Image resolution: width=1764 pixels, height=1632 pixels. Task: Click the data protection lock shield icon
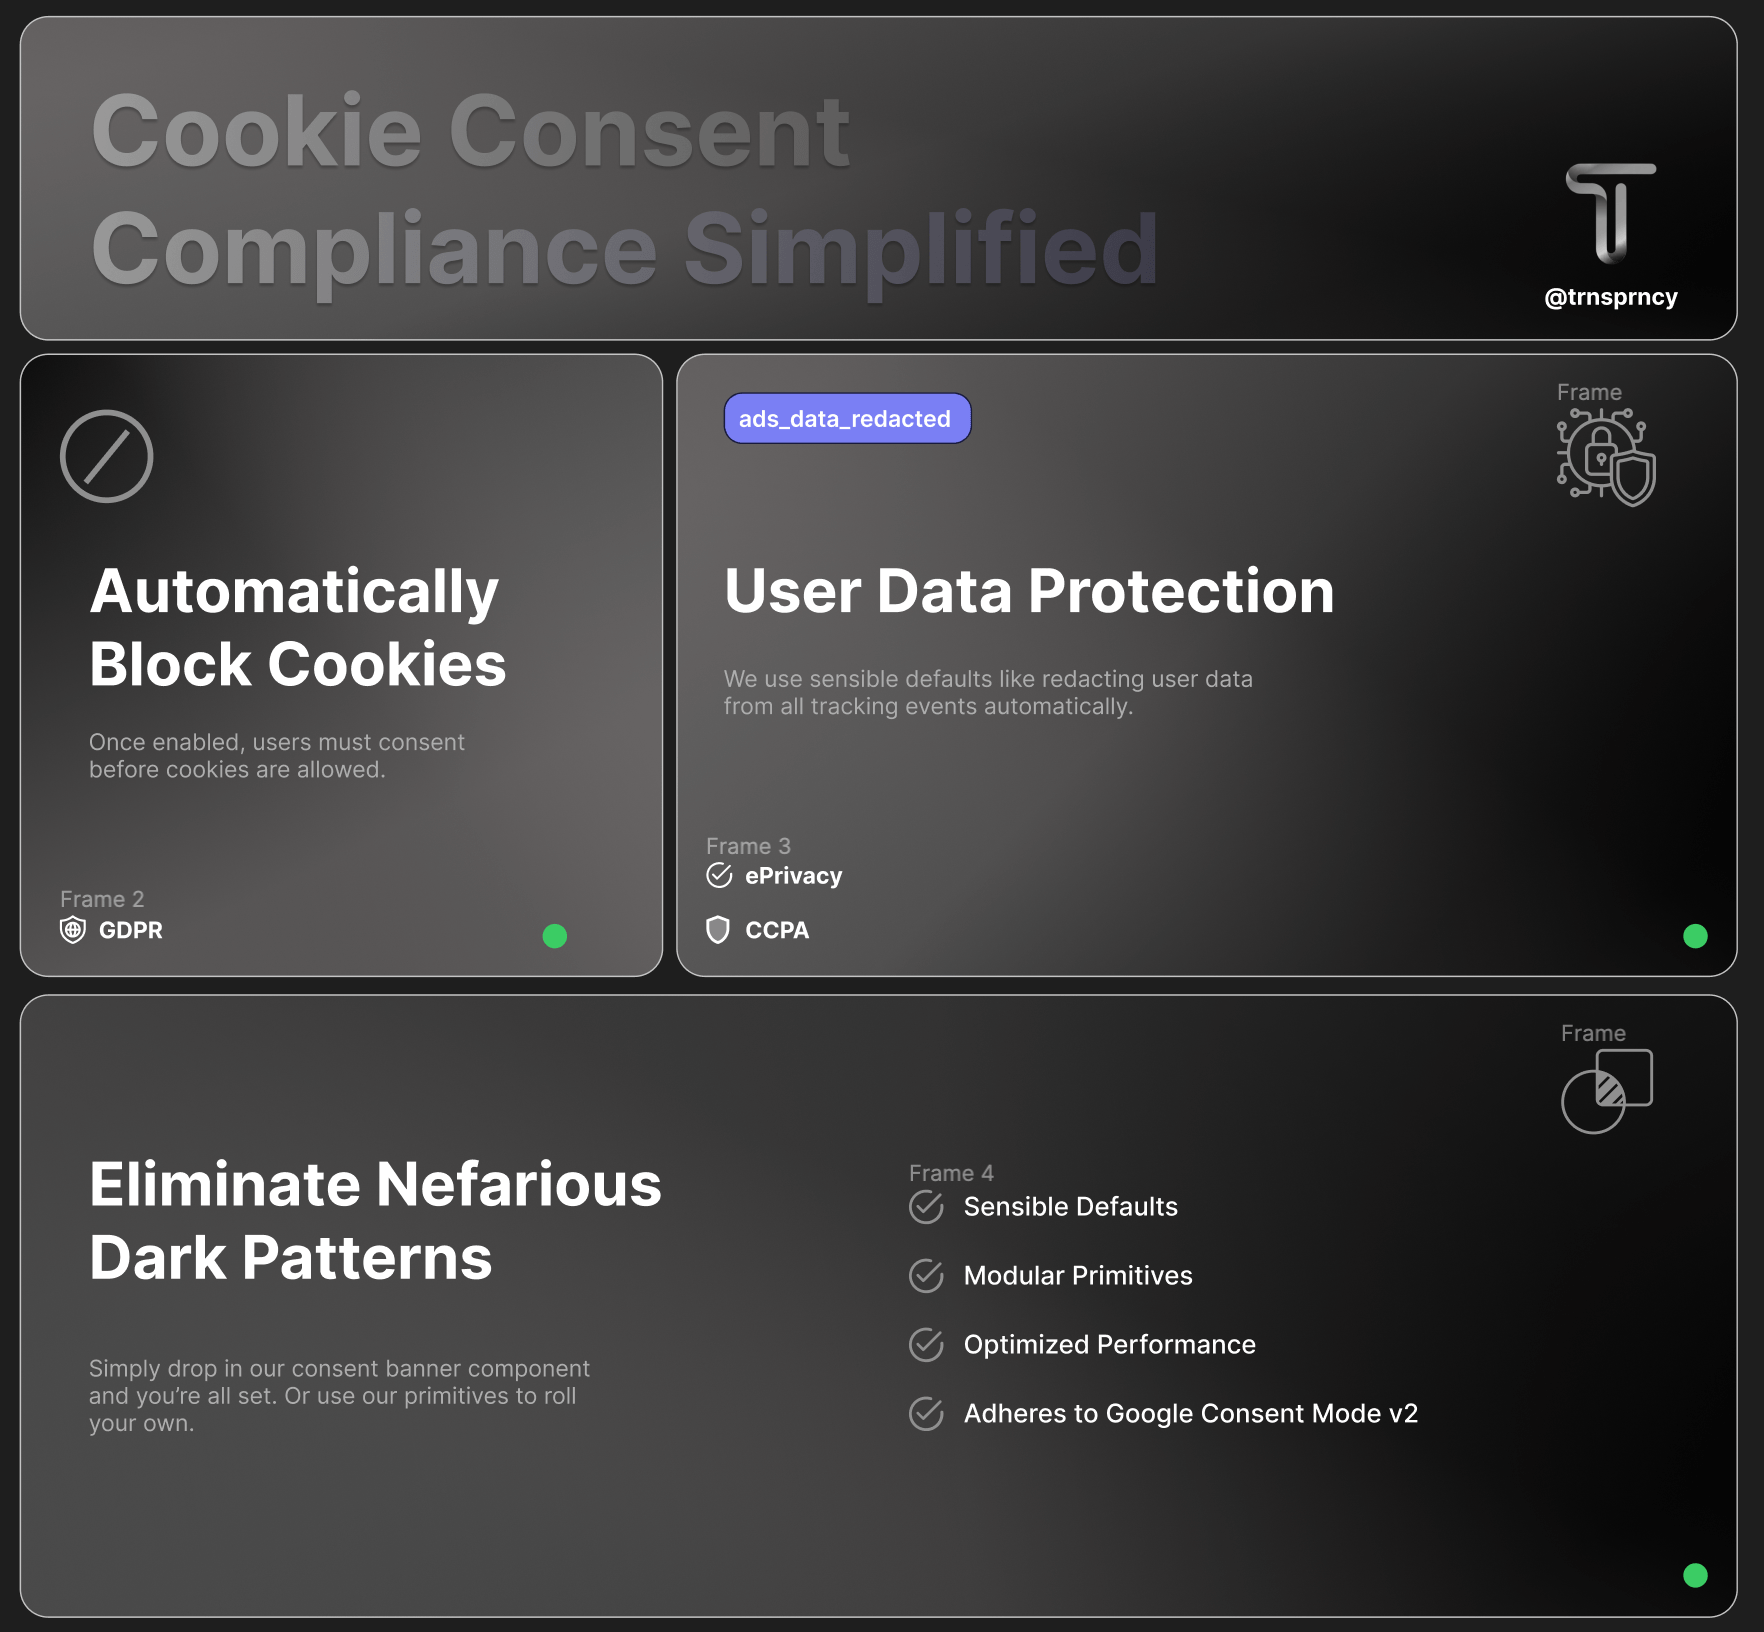(1606, 457)
